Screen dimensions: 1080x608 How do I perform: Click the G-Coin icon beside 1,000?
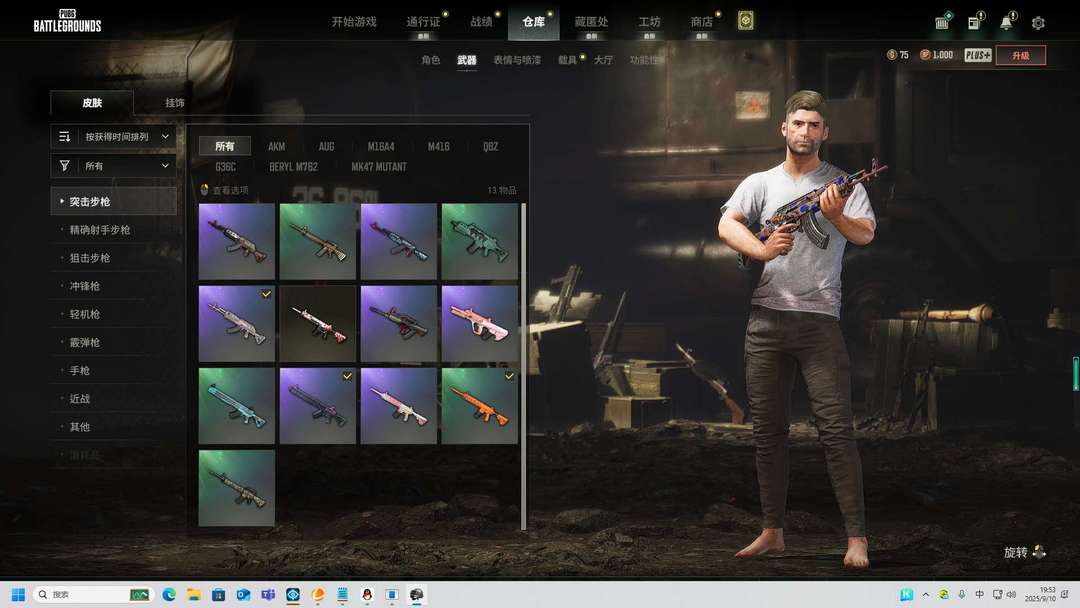(x=925, y=54)
